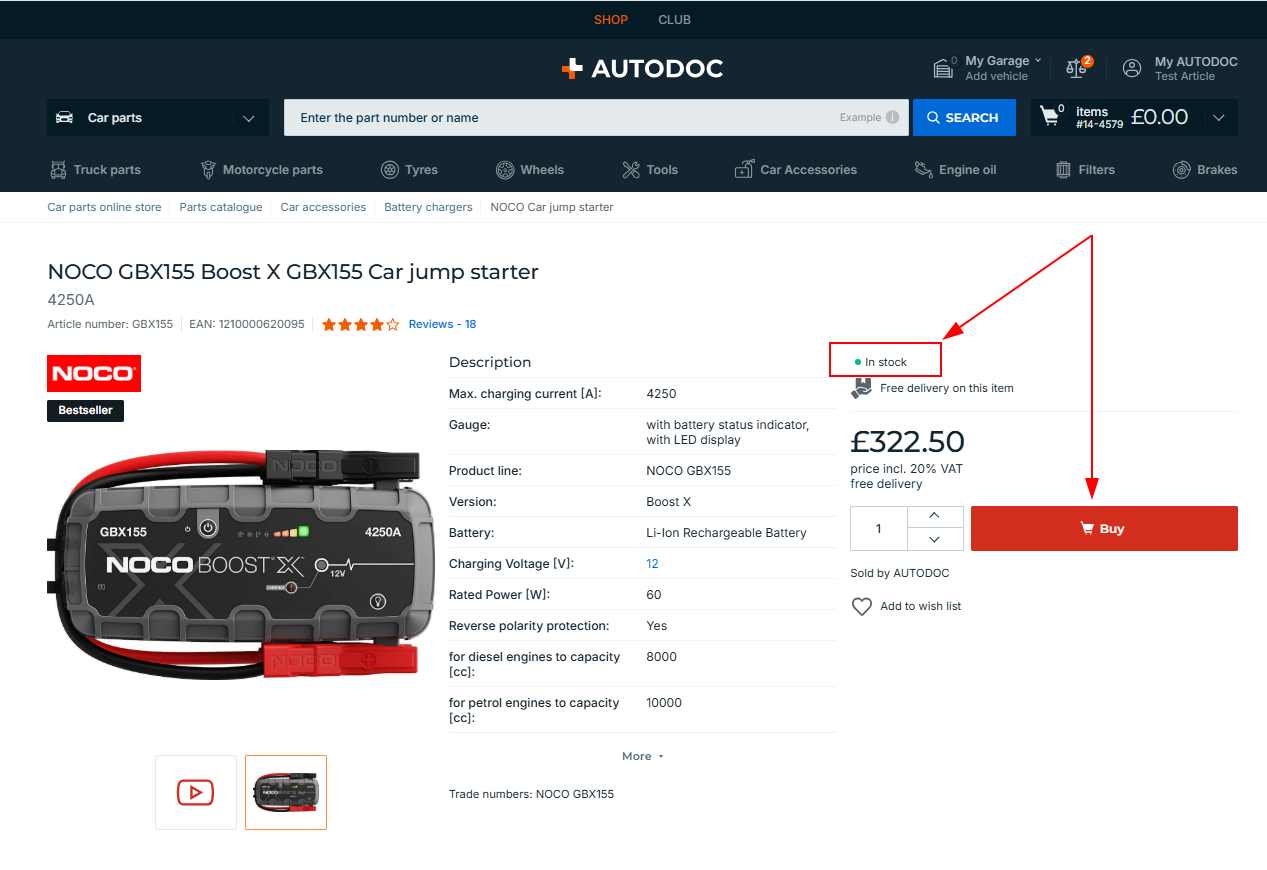Expand the cart dropdown chevron
Screen dimensions: 1267x870
pyautogui.click(x=1218, y=118)
